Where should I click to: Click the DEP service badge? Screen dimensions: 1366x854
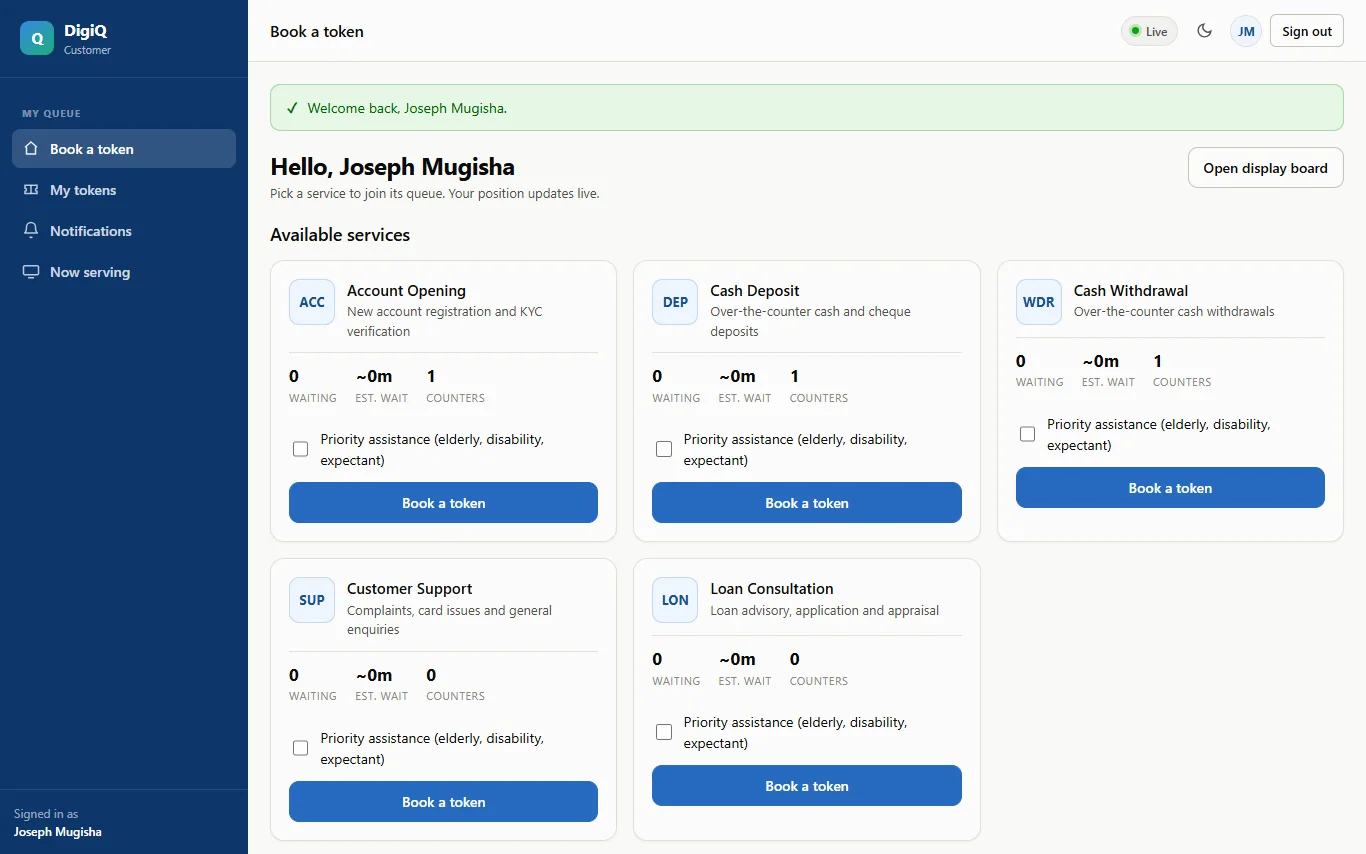[675, 302]
